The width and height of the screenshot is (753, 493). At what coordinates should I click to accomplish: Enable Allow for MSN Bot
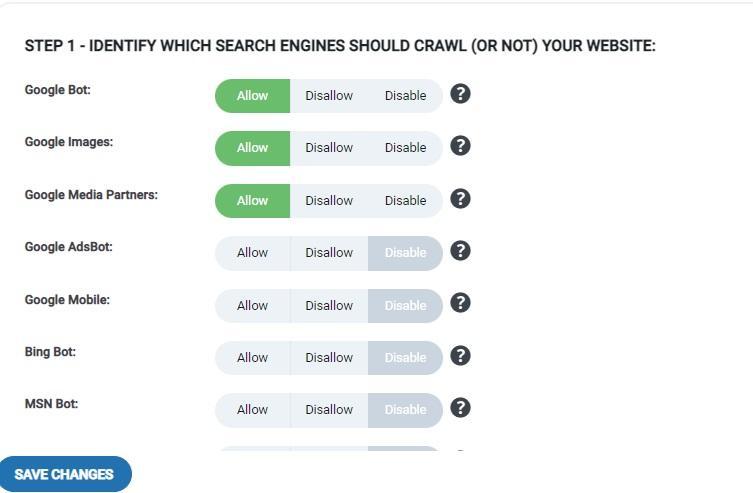click(253, 410)
